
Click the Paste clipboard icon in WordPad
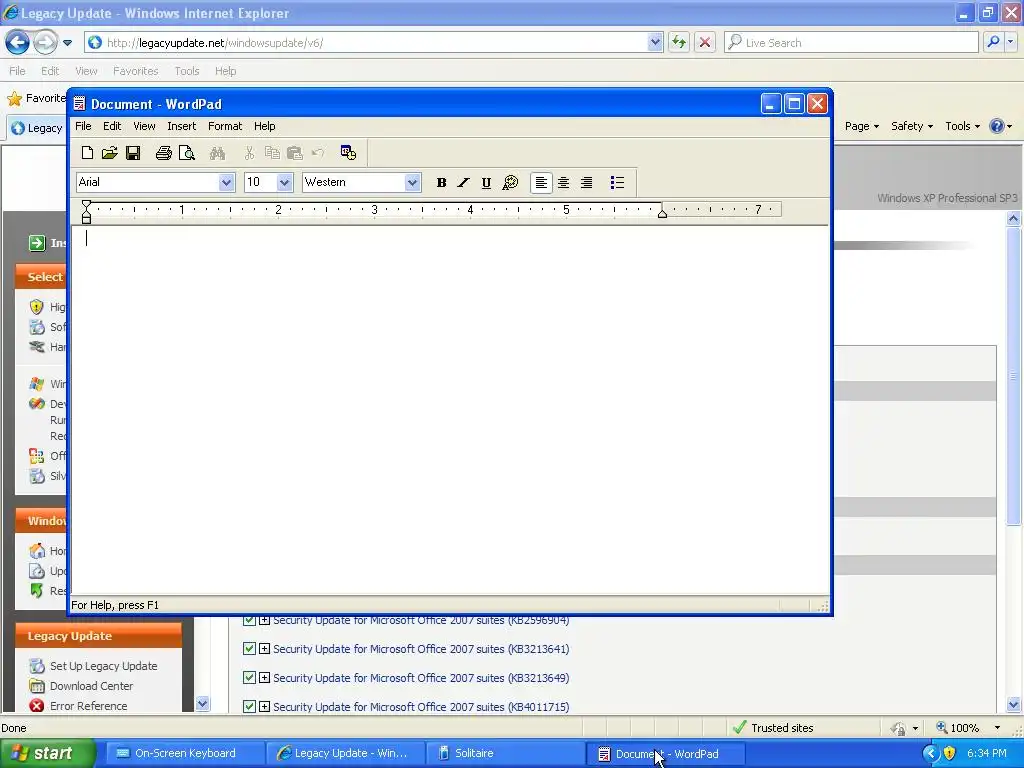(295, 153)
